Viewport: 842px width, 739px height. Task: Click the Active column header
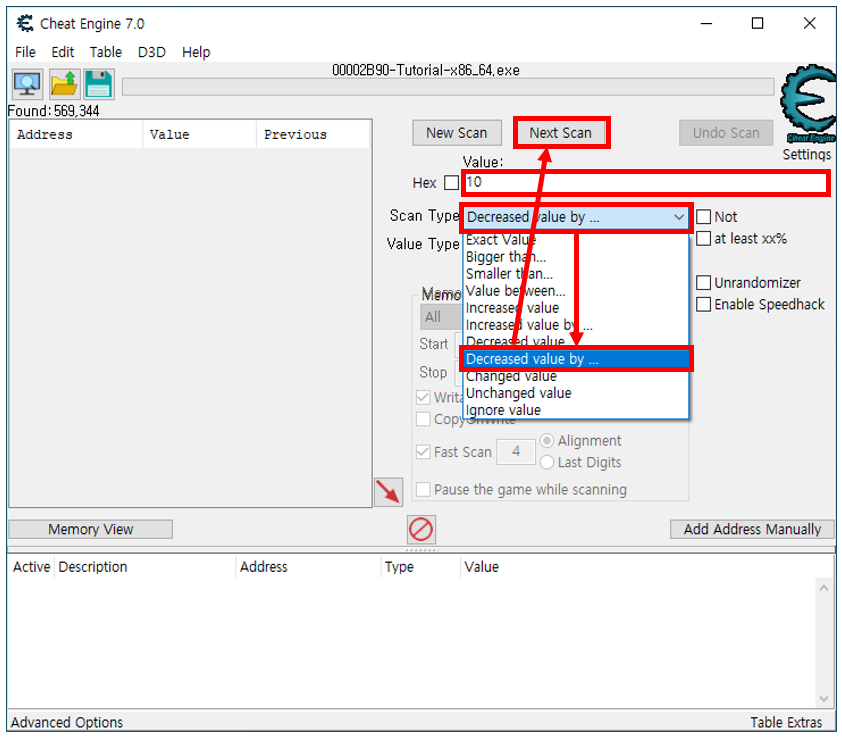click(31, 567)
